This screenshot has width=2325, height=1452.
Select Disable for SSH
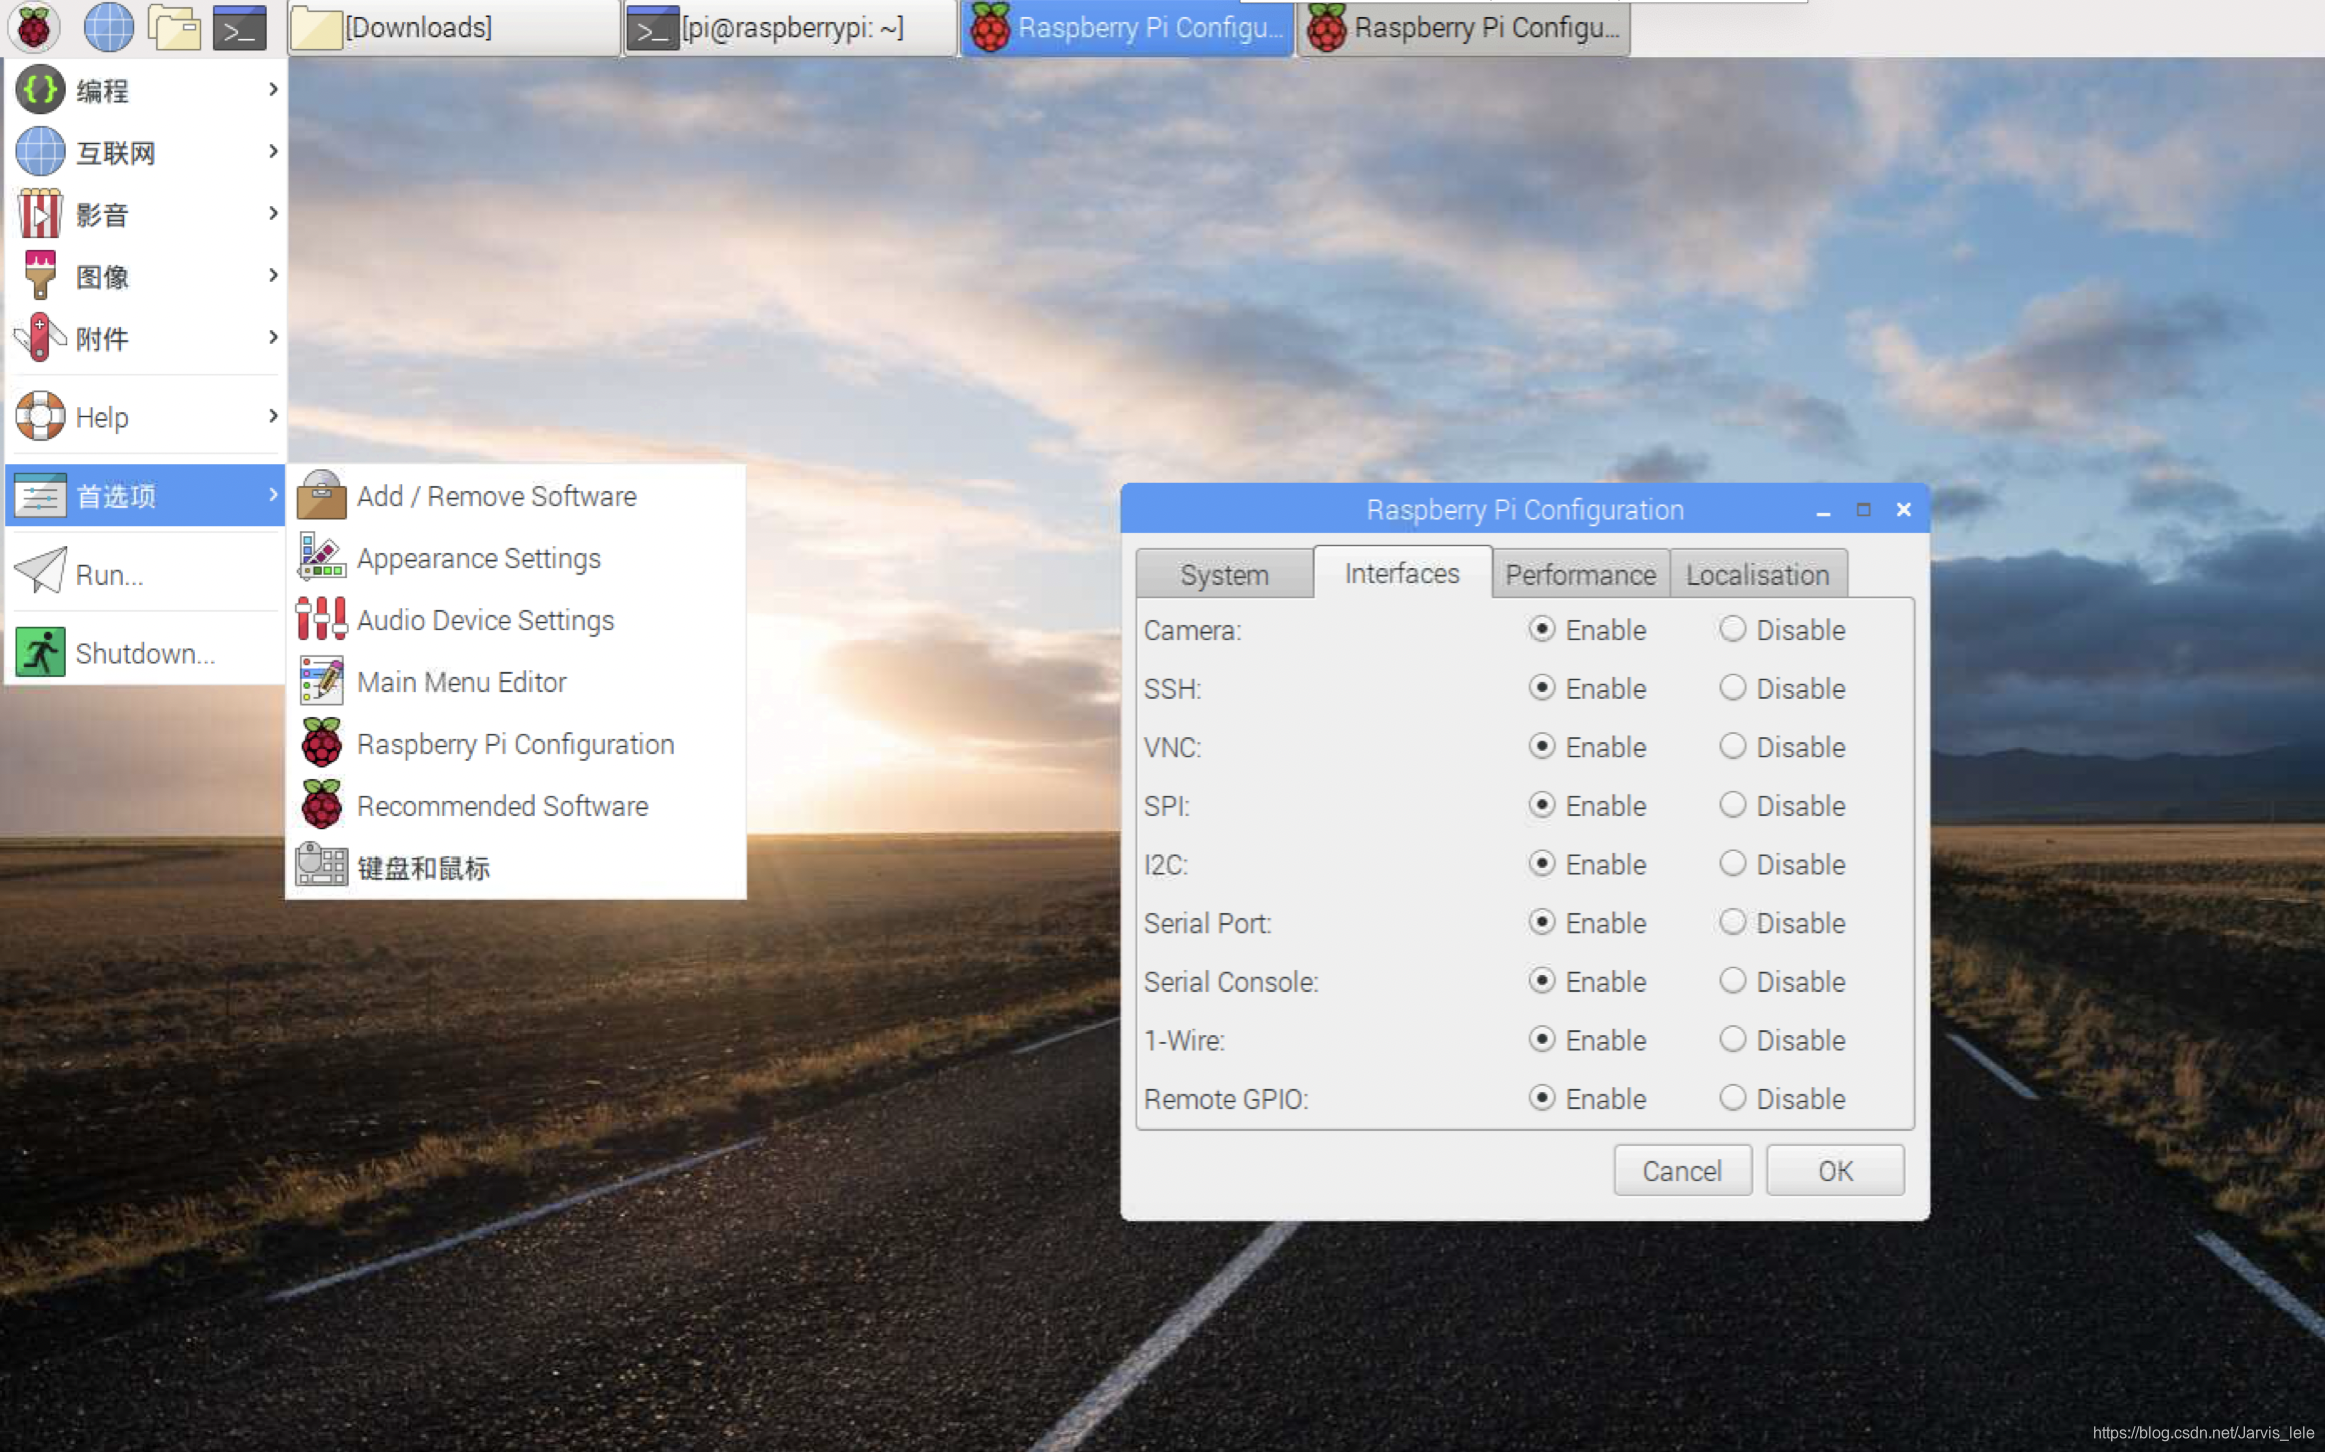coord(1733,688)
